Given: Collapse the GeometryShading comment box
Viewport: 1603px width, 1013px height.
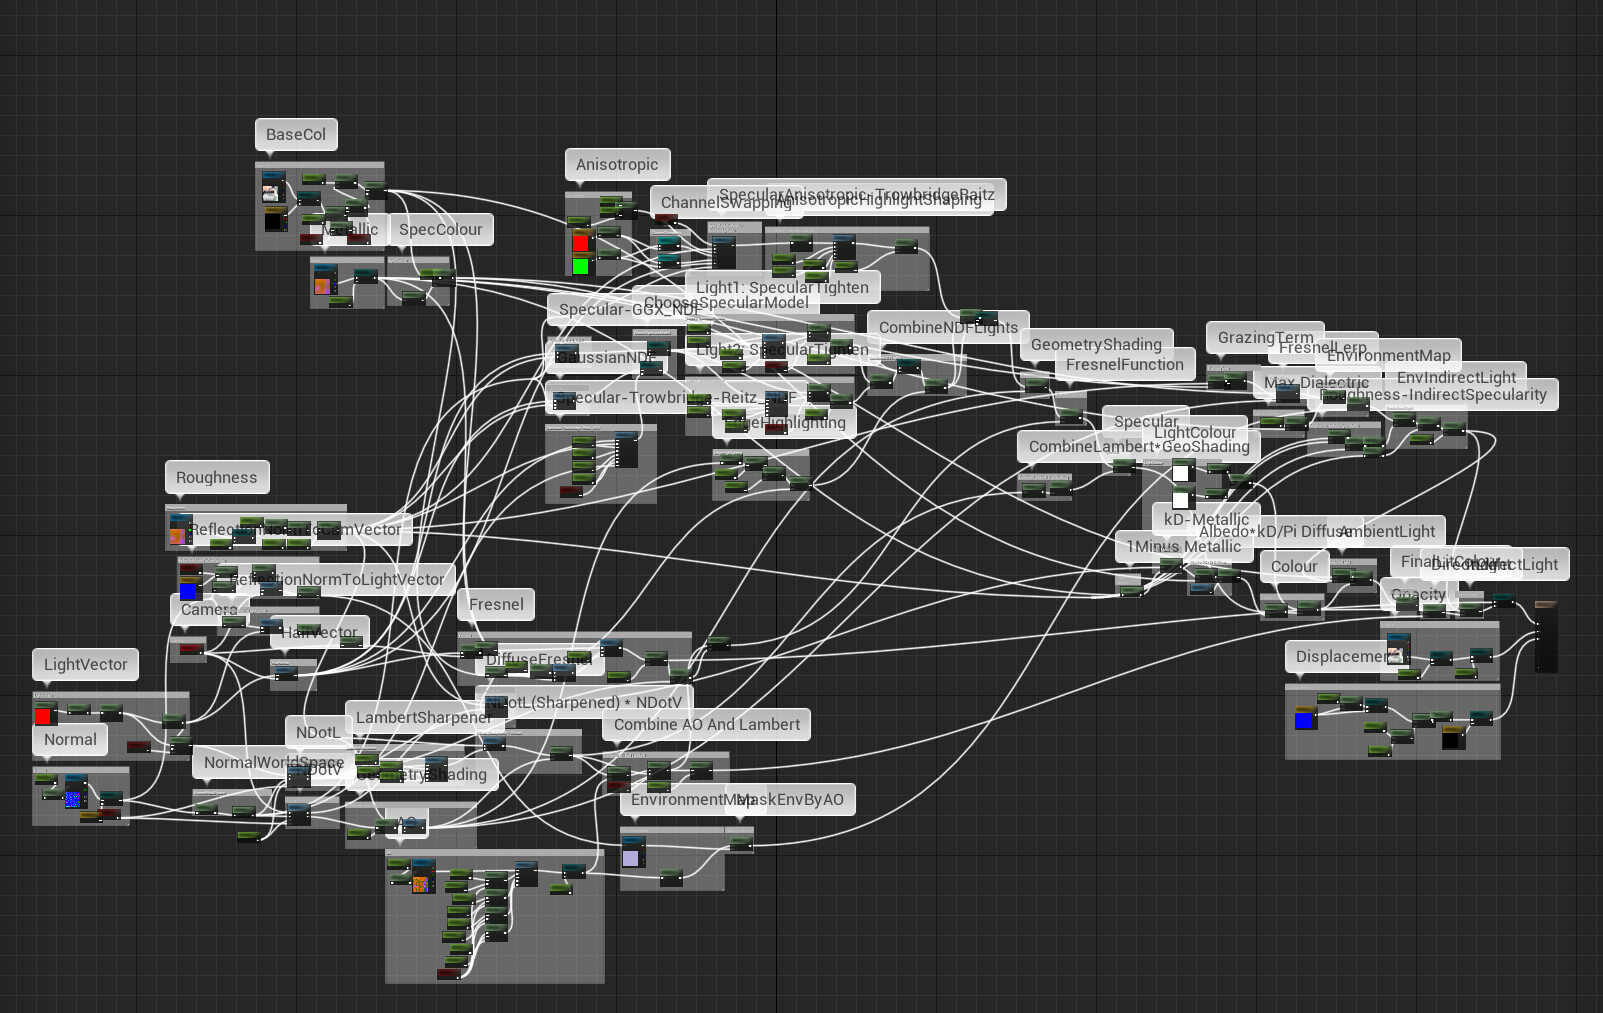Looking at the screenshot, I should (1097, 344).
